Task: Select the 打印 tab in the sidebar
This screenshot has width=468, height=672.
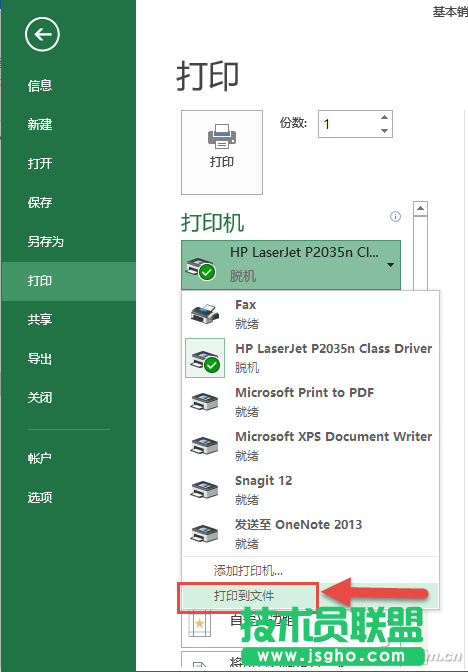Action: pyautogui.click(x=69, y=281)
